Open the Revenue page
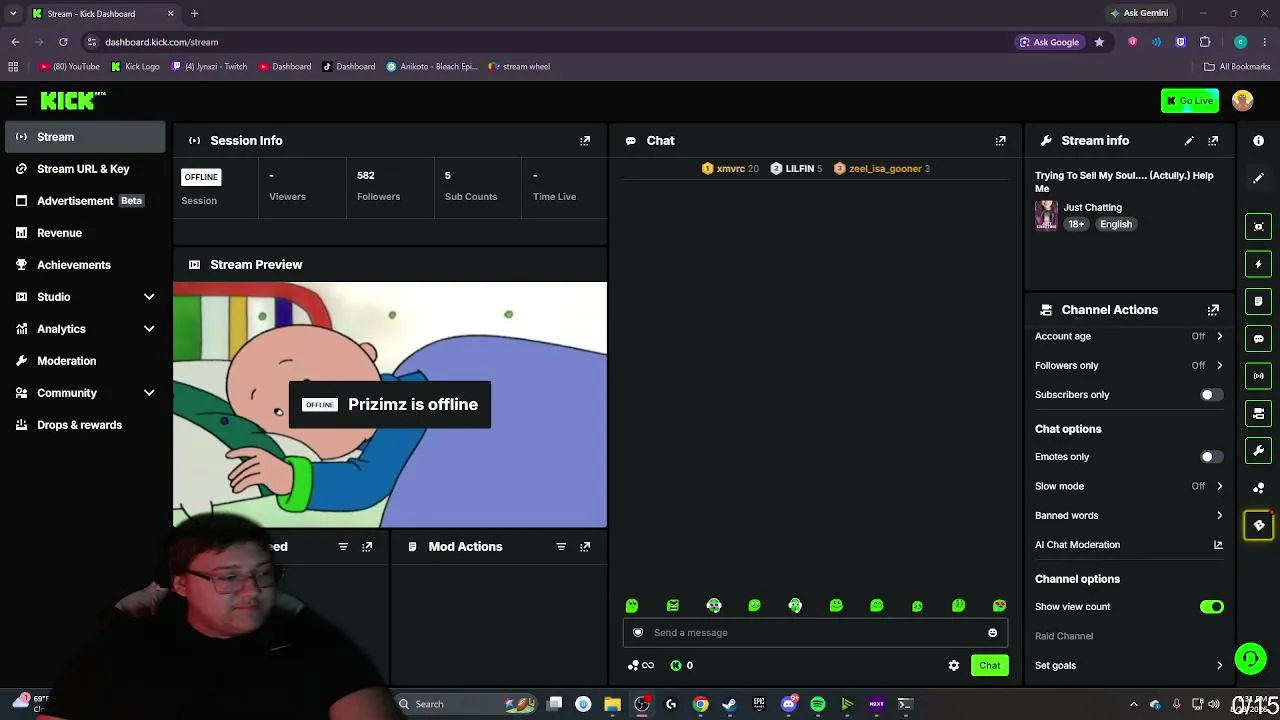Screen dimensions: 1280x720 point(85,233)
